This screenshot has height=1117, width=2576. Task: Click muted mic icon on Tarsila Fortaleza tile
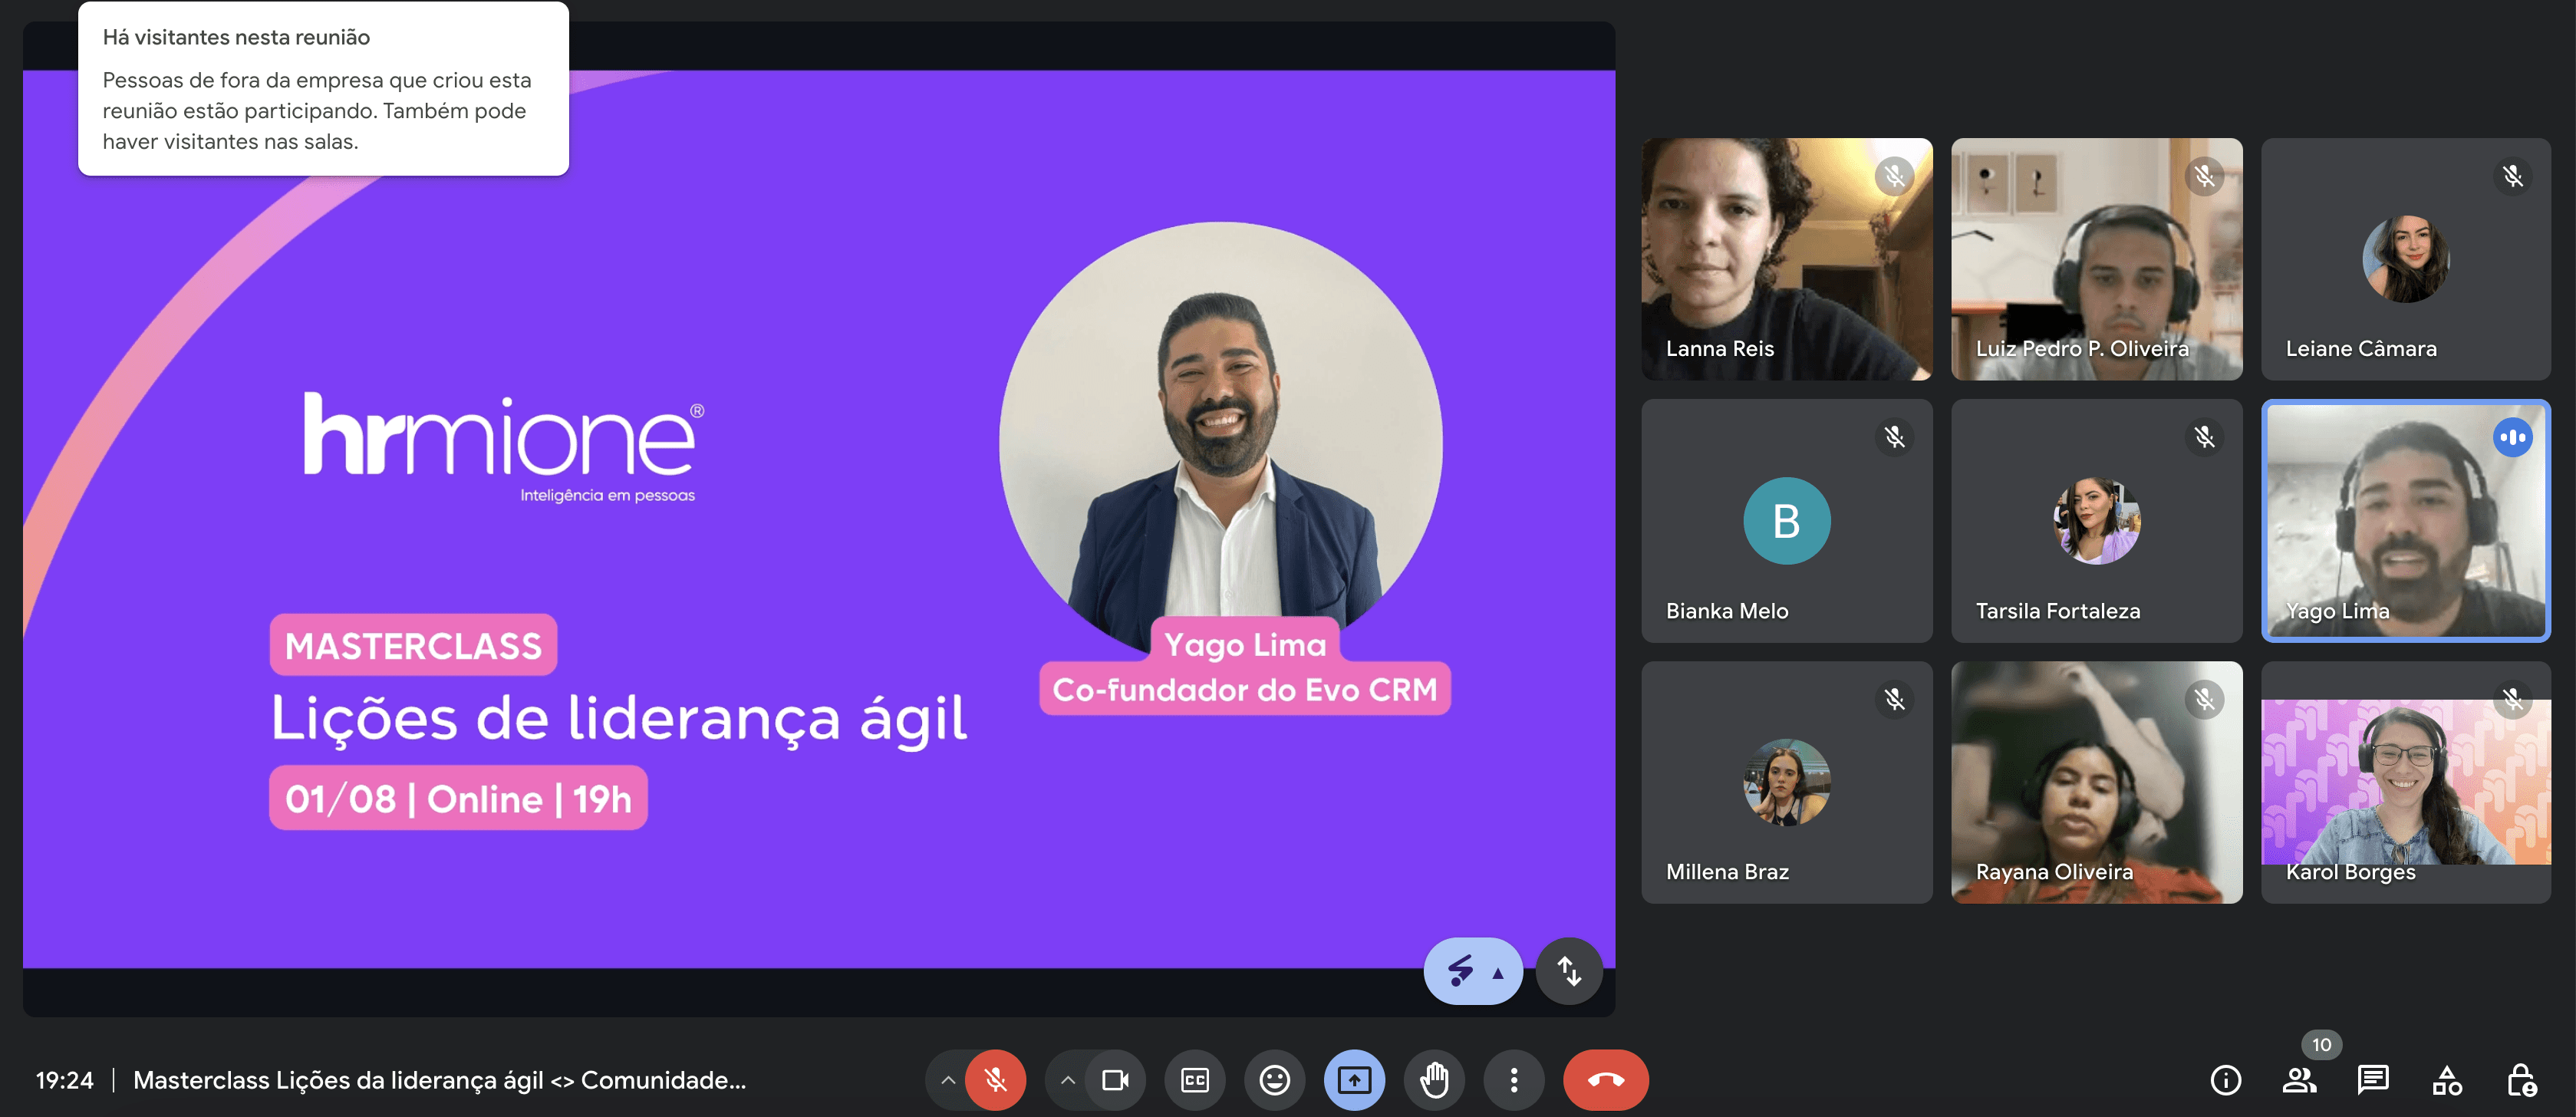[x=2204, y=437]
